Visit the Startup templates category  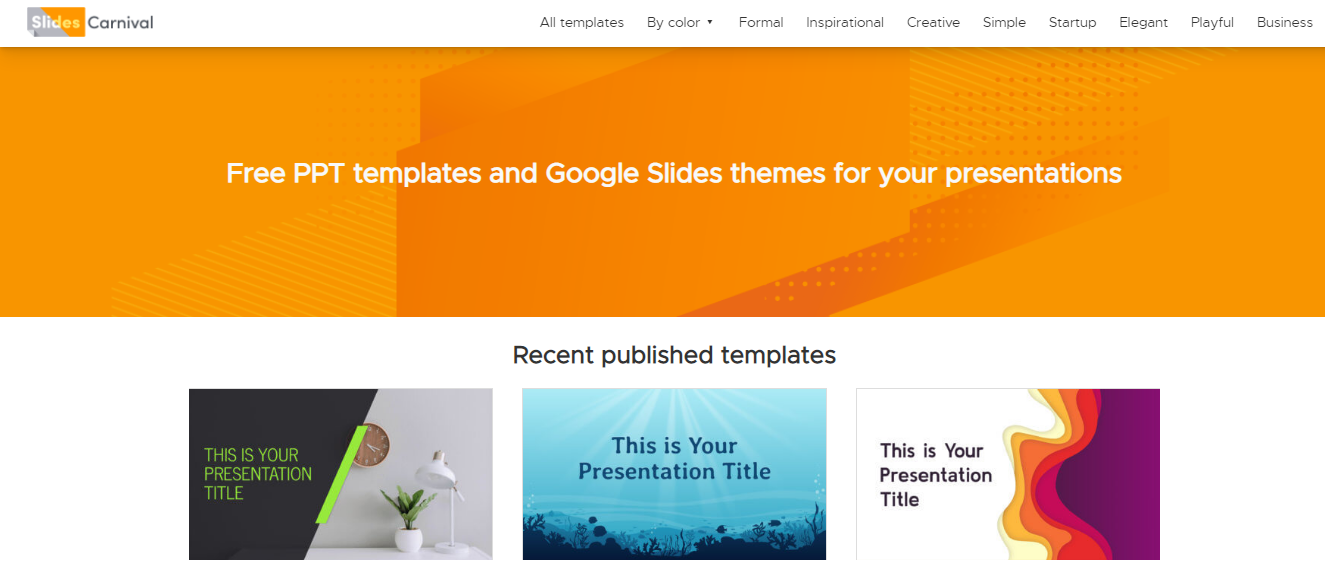[x=1072, y=22]
